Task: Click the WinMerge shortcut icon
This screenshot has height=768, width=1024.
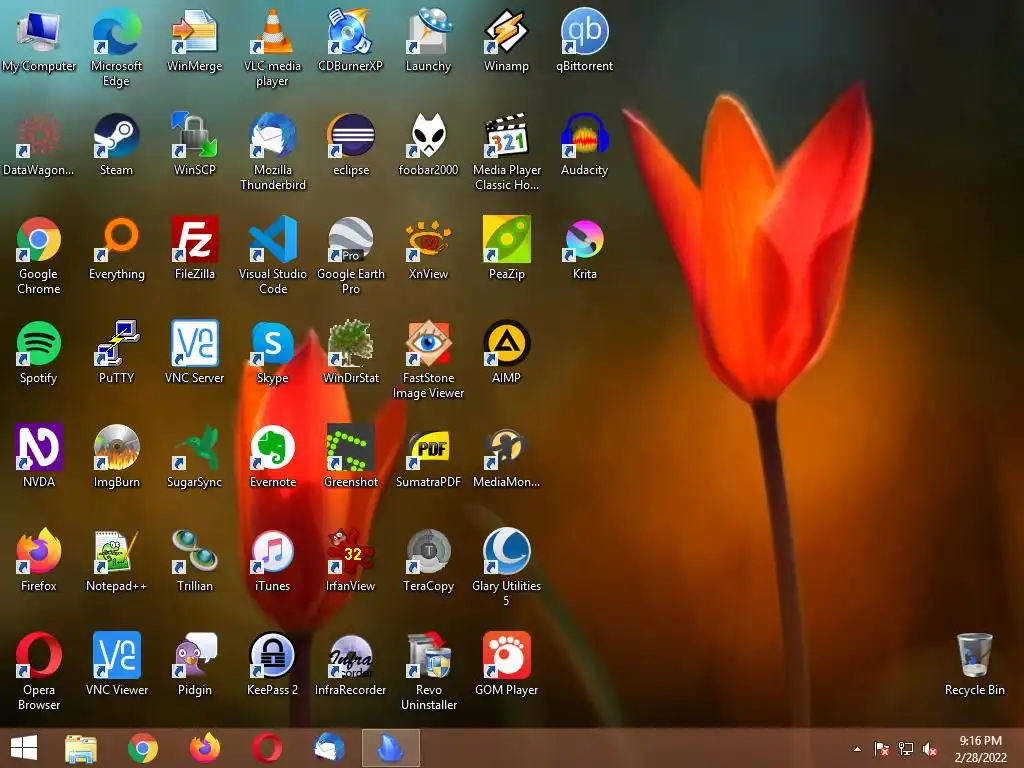Action: coord(194,31)
